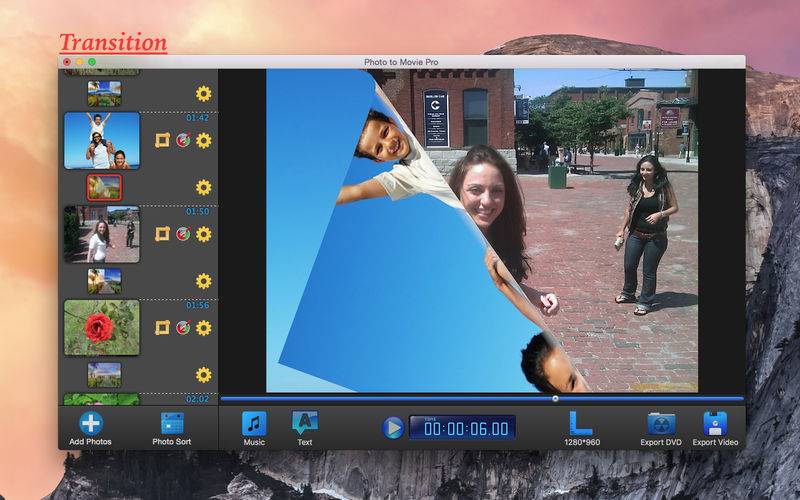Open color effect wheel for the 01:42 photo
Image resolution: width=800 pixels, height=500 pixels.
point(183,140)
